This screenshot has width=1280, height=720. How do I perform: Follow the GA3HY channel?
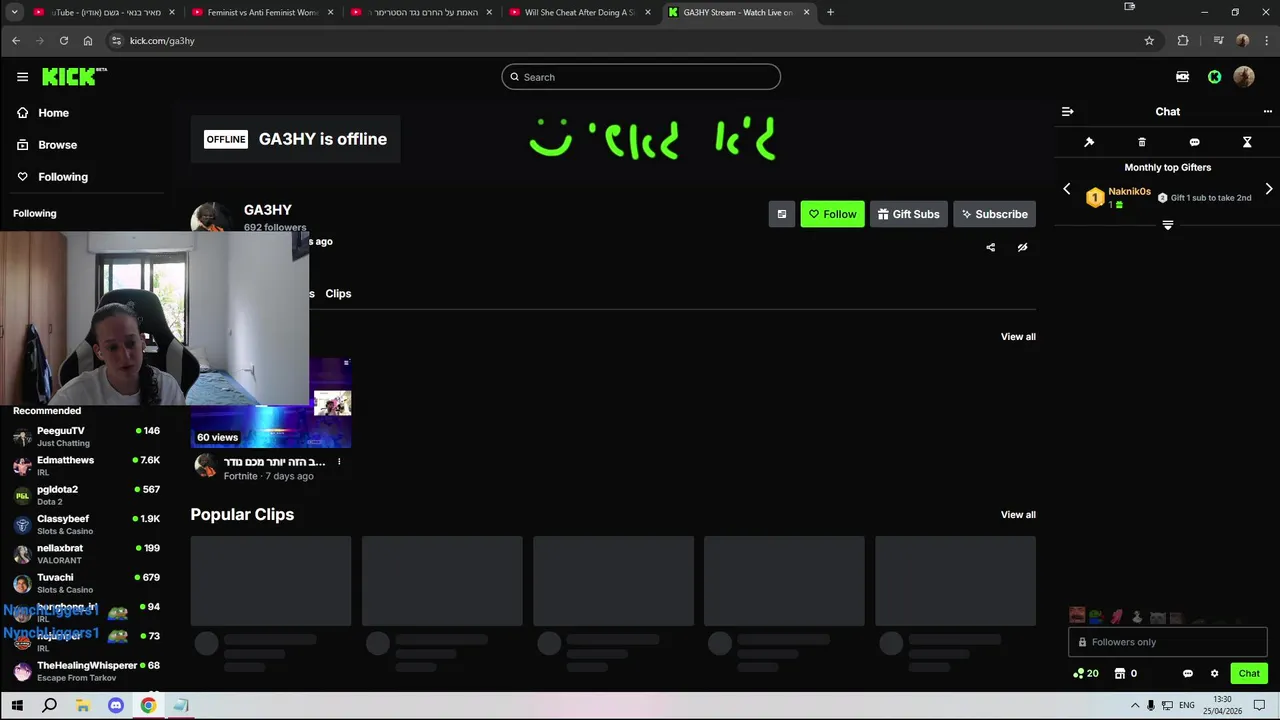pyautogui.click(x=832, y=214)
